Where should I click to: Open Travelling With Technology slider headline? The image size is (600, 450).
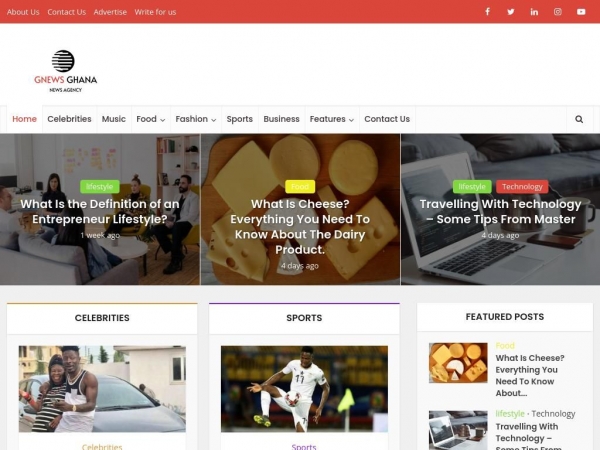click(501, 211)
